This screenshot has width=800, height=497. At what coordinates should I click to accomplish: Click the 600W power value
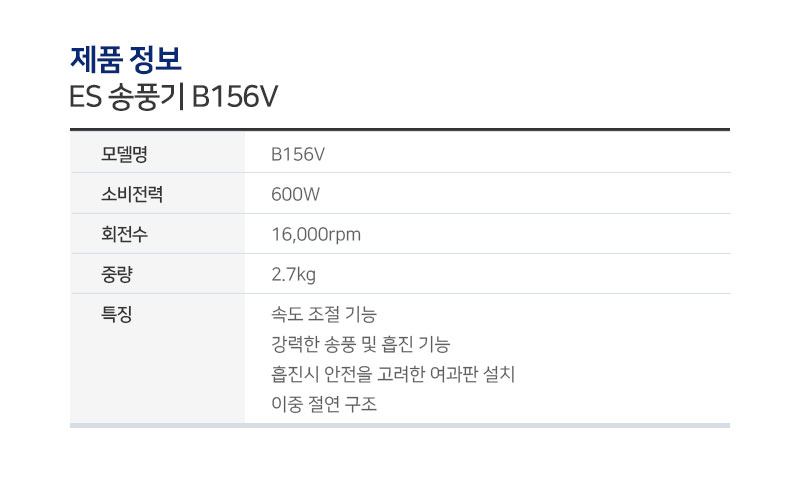coord(295,194)
